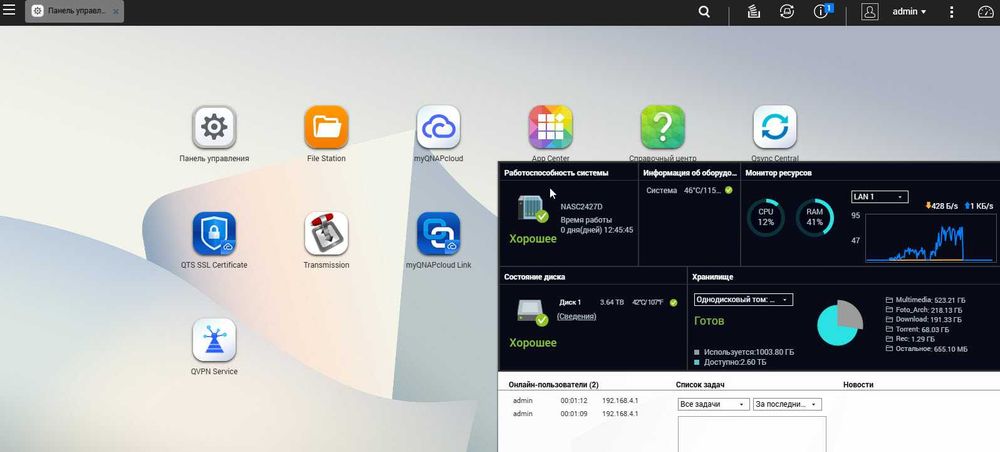Viewport: 1000px width, 452px height.
Task: Click Хранилище panel header
Action: [713, 277]
